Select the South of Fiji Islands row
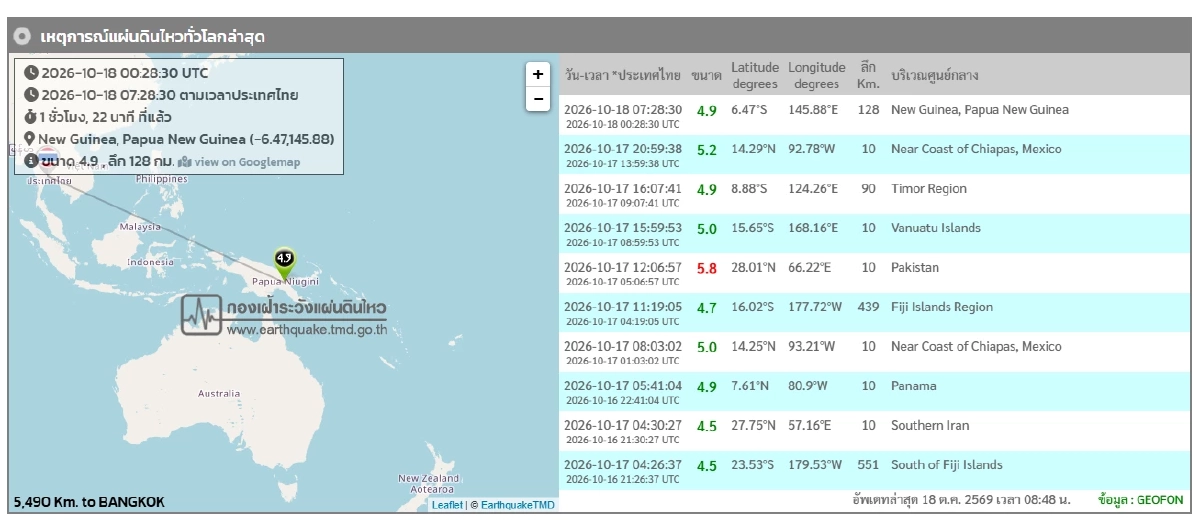The image size is (1200, 525). point(875,470)
